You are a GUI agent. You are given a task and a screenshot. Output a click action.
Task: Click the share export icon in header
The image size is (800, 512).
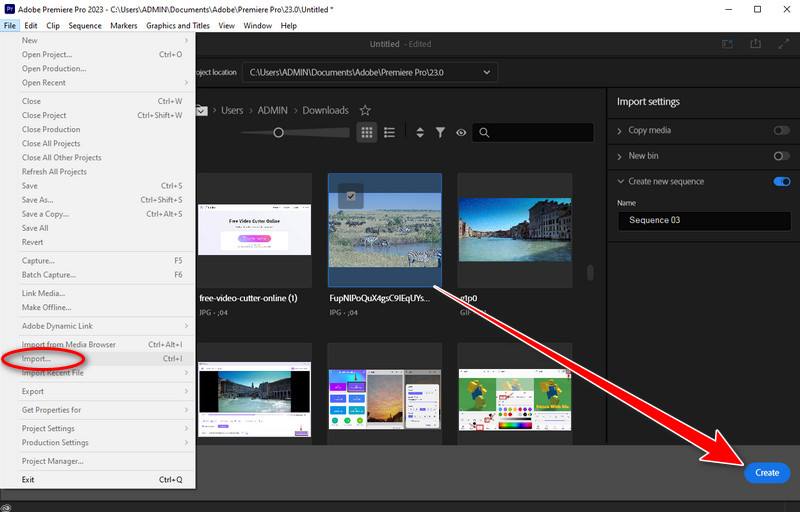756,44
